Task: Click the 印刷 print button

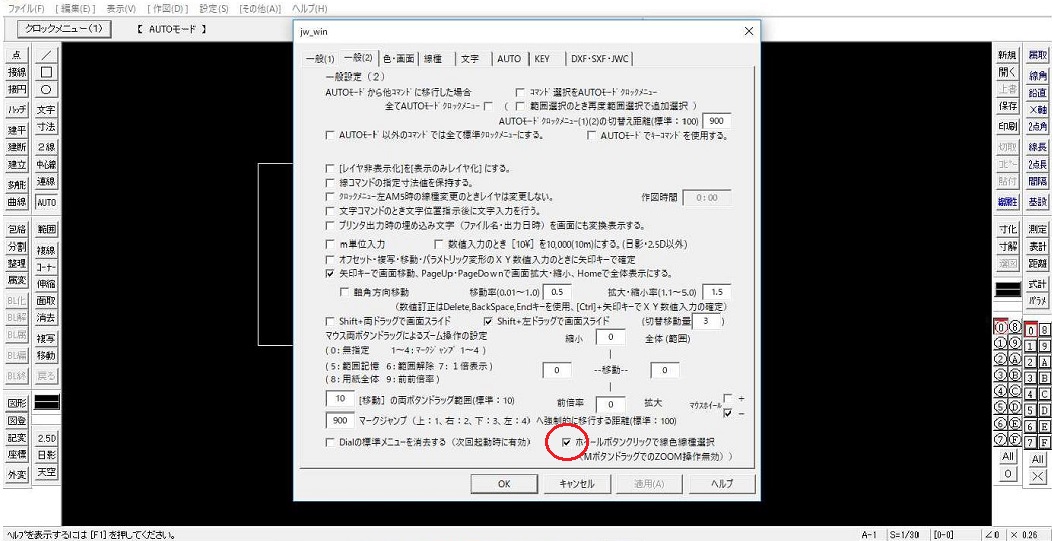Action: (x=1007, y=127)
